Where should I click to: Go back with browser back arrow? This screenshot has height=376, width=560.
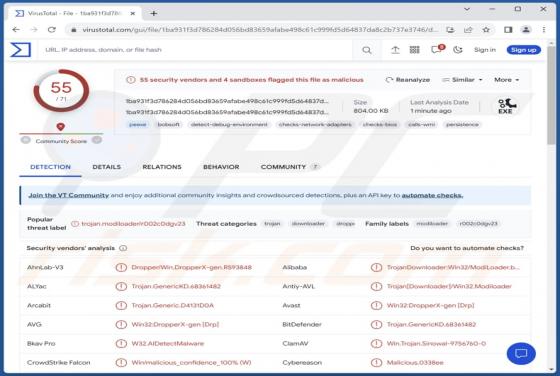(16, 30)
